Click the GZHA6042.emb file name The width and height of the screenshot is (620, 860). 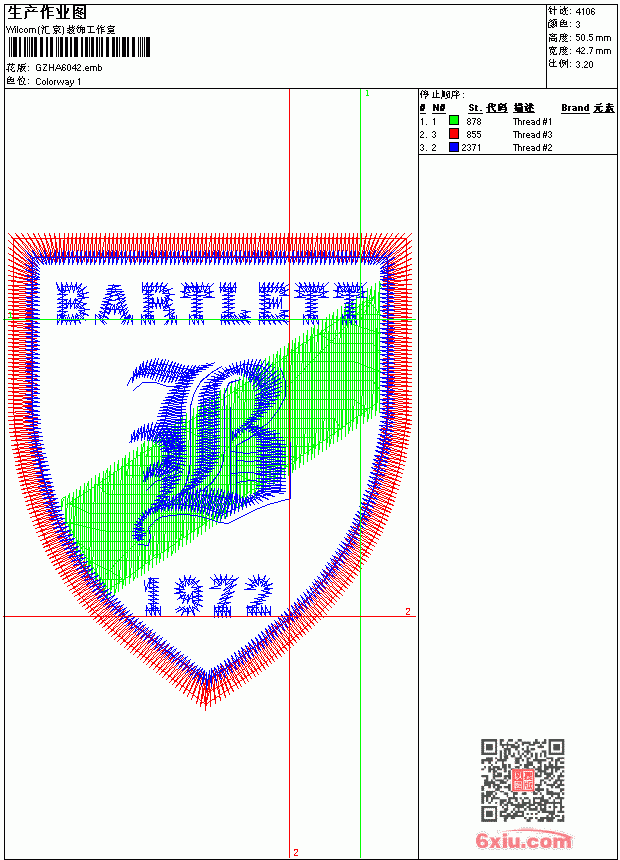click(69, 68)
